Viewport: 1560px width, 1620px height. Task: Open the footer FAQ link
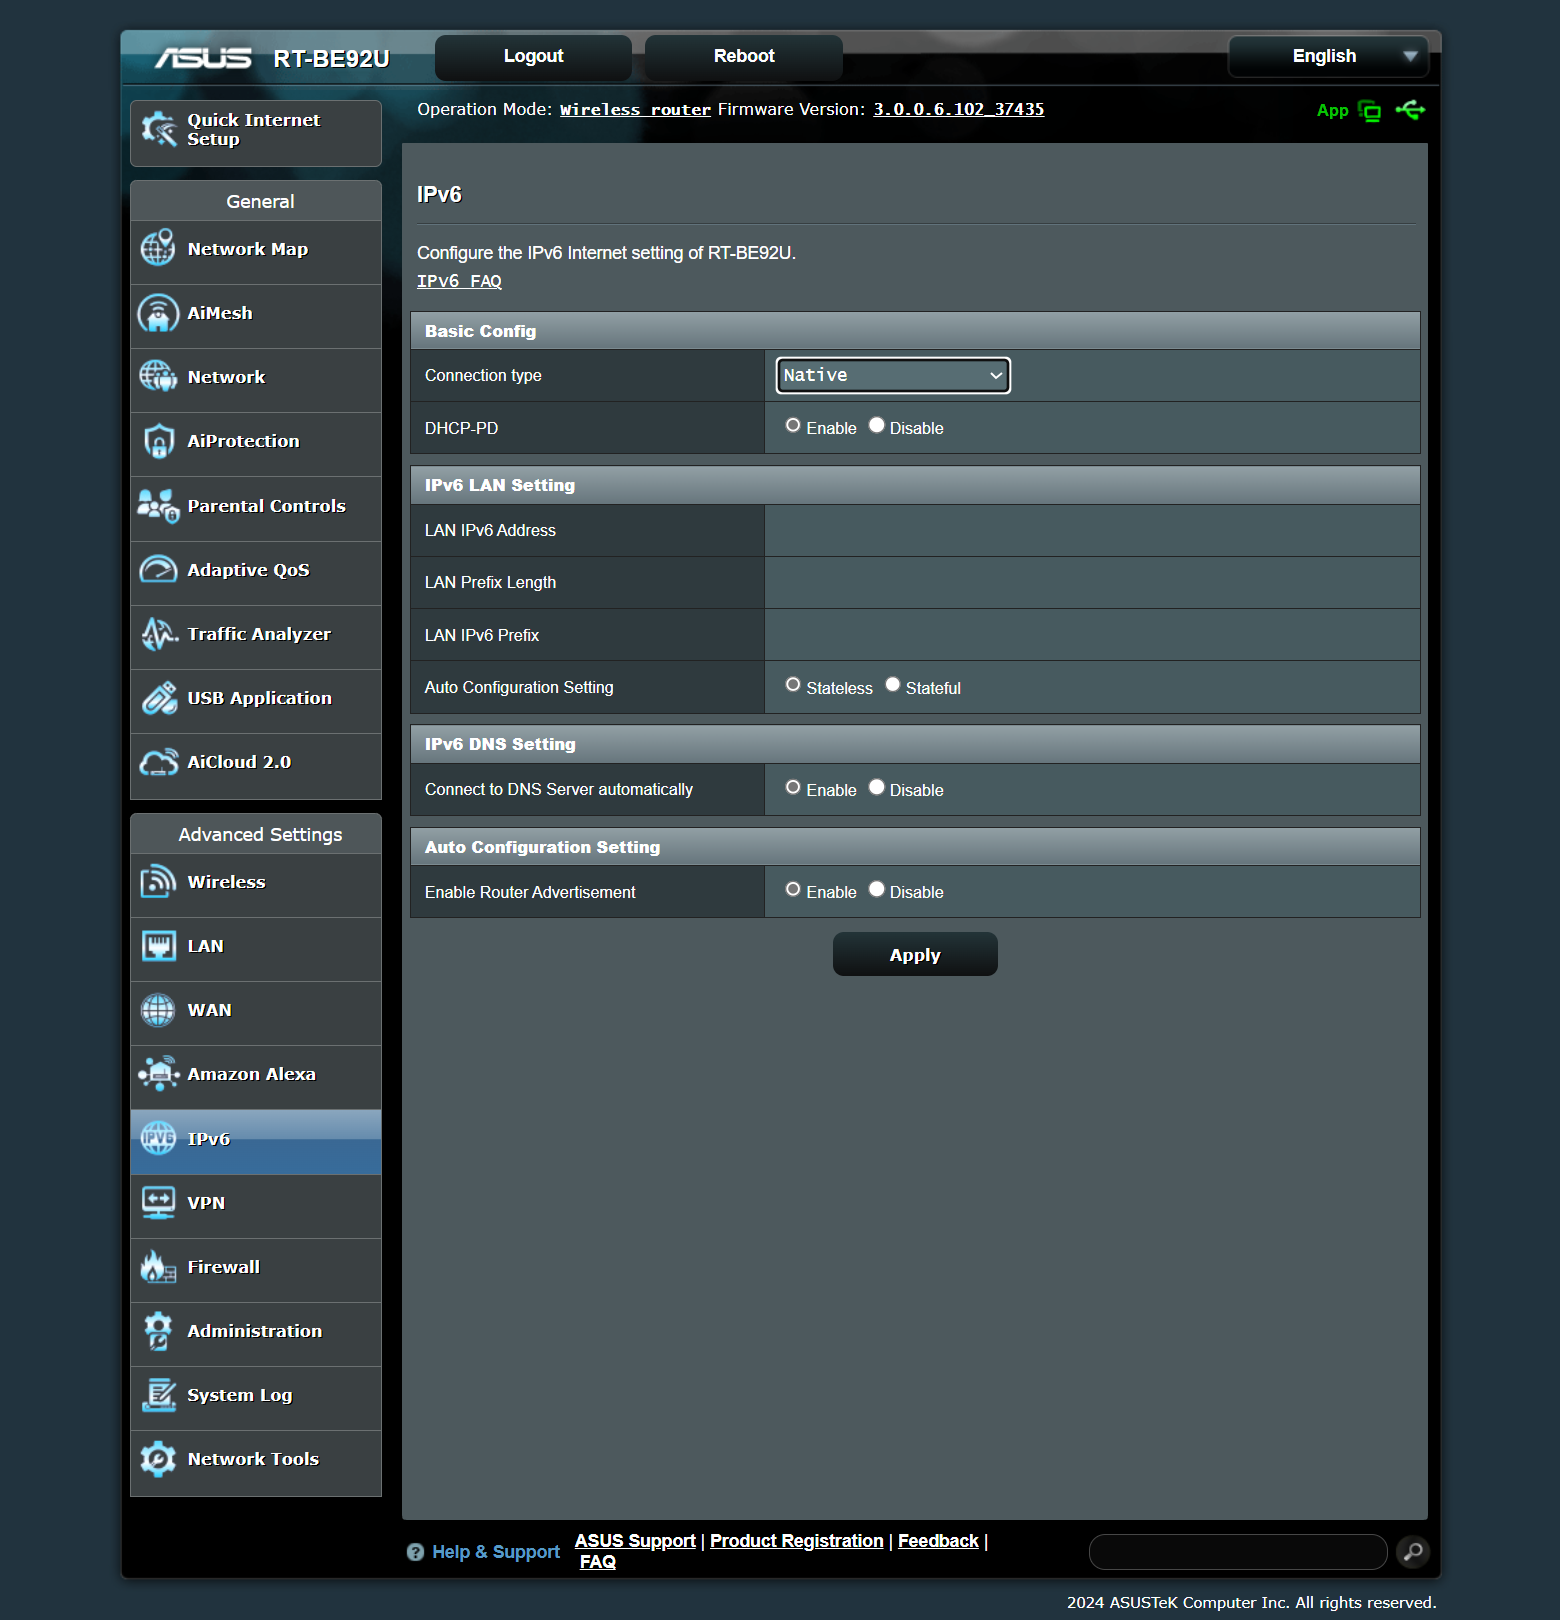click(x=598, y=1562)
